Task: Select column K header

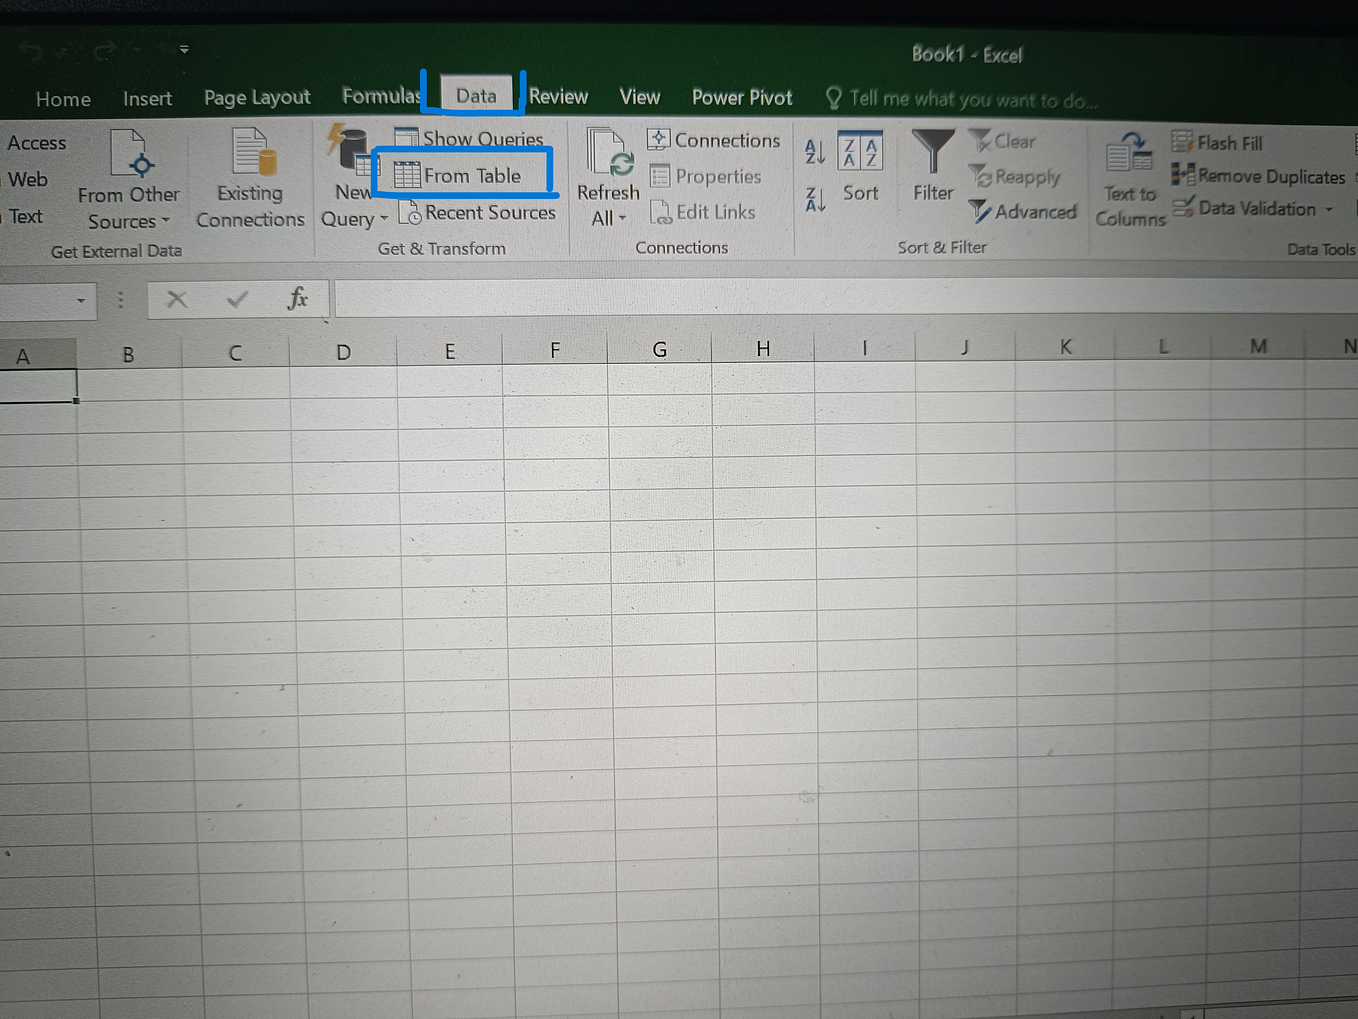Action: click(x=1065, y=347)
